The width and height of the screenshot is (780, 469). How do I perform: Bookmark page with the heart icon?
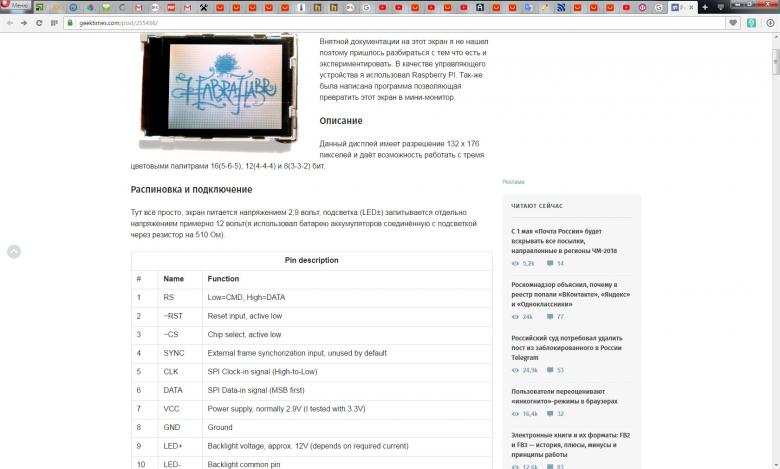[x=733, y=23]
